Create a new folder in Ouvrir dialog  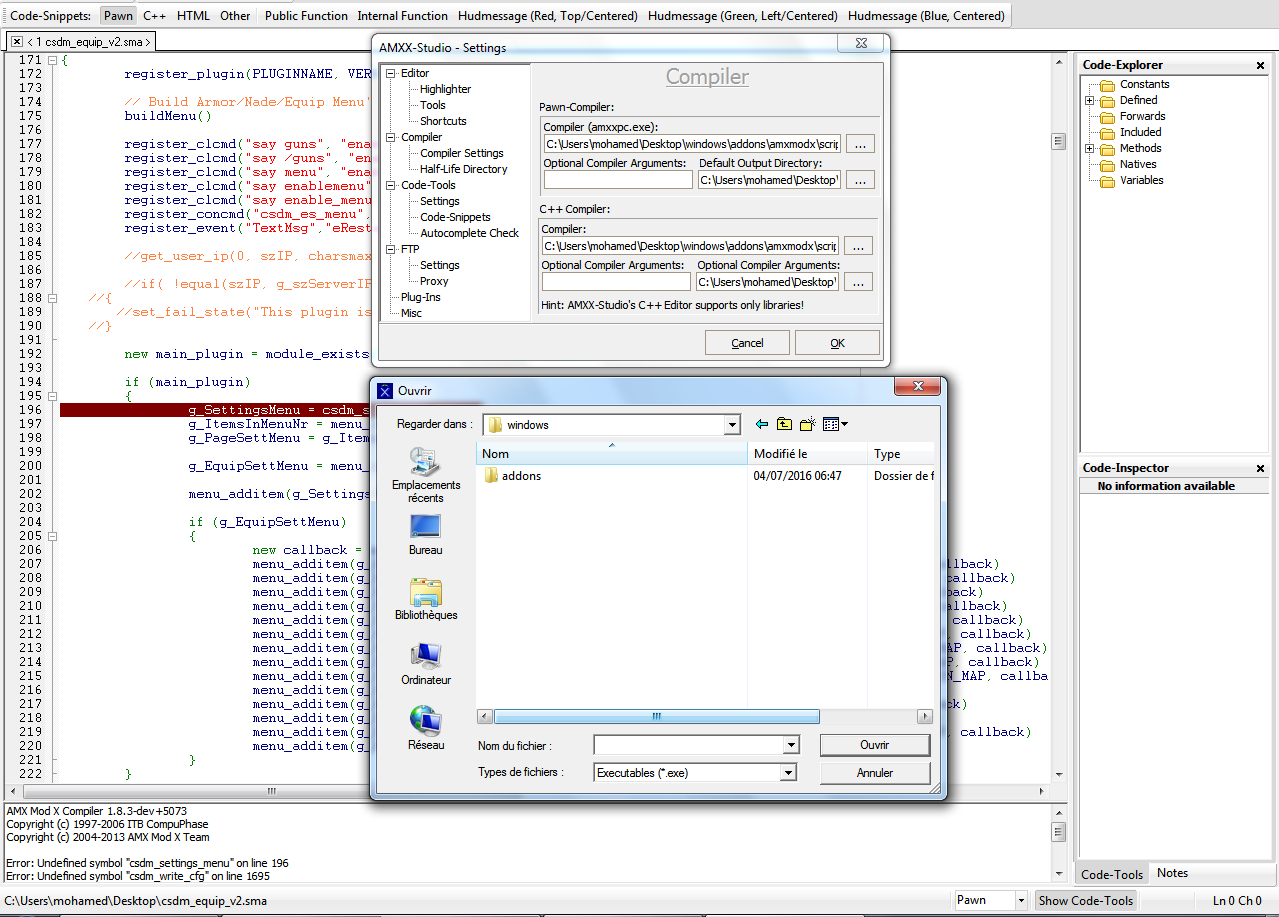coord(808,424)
